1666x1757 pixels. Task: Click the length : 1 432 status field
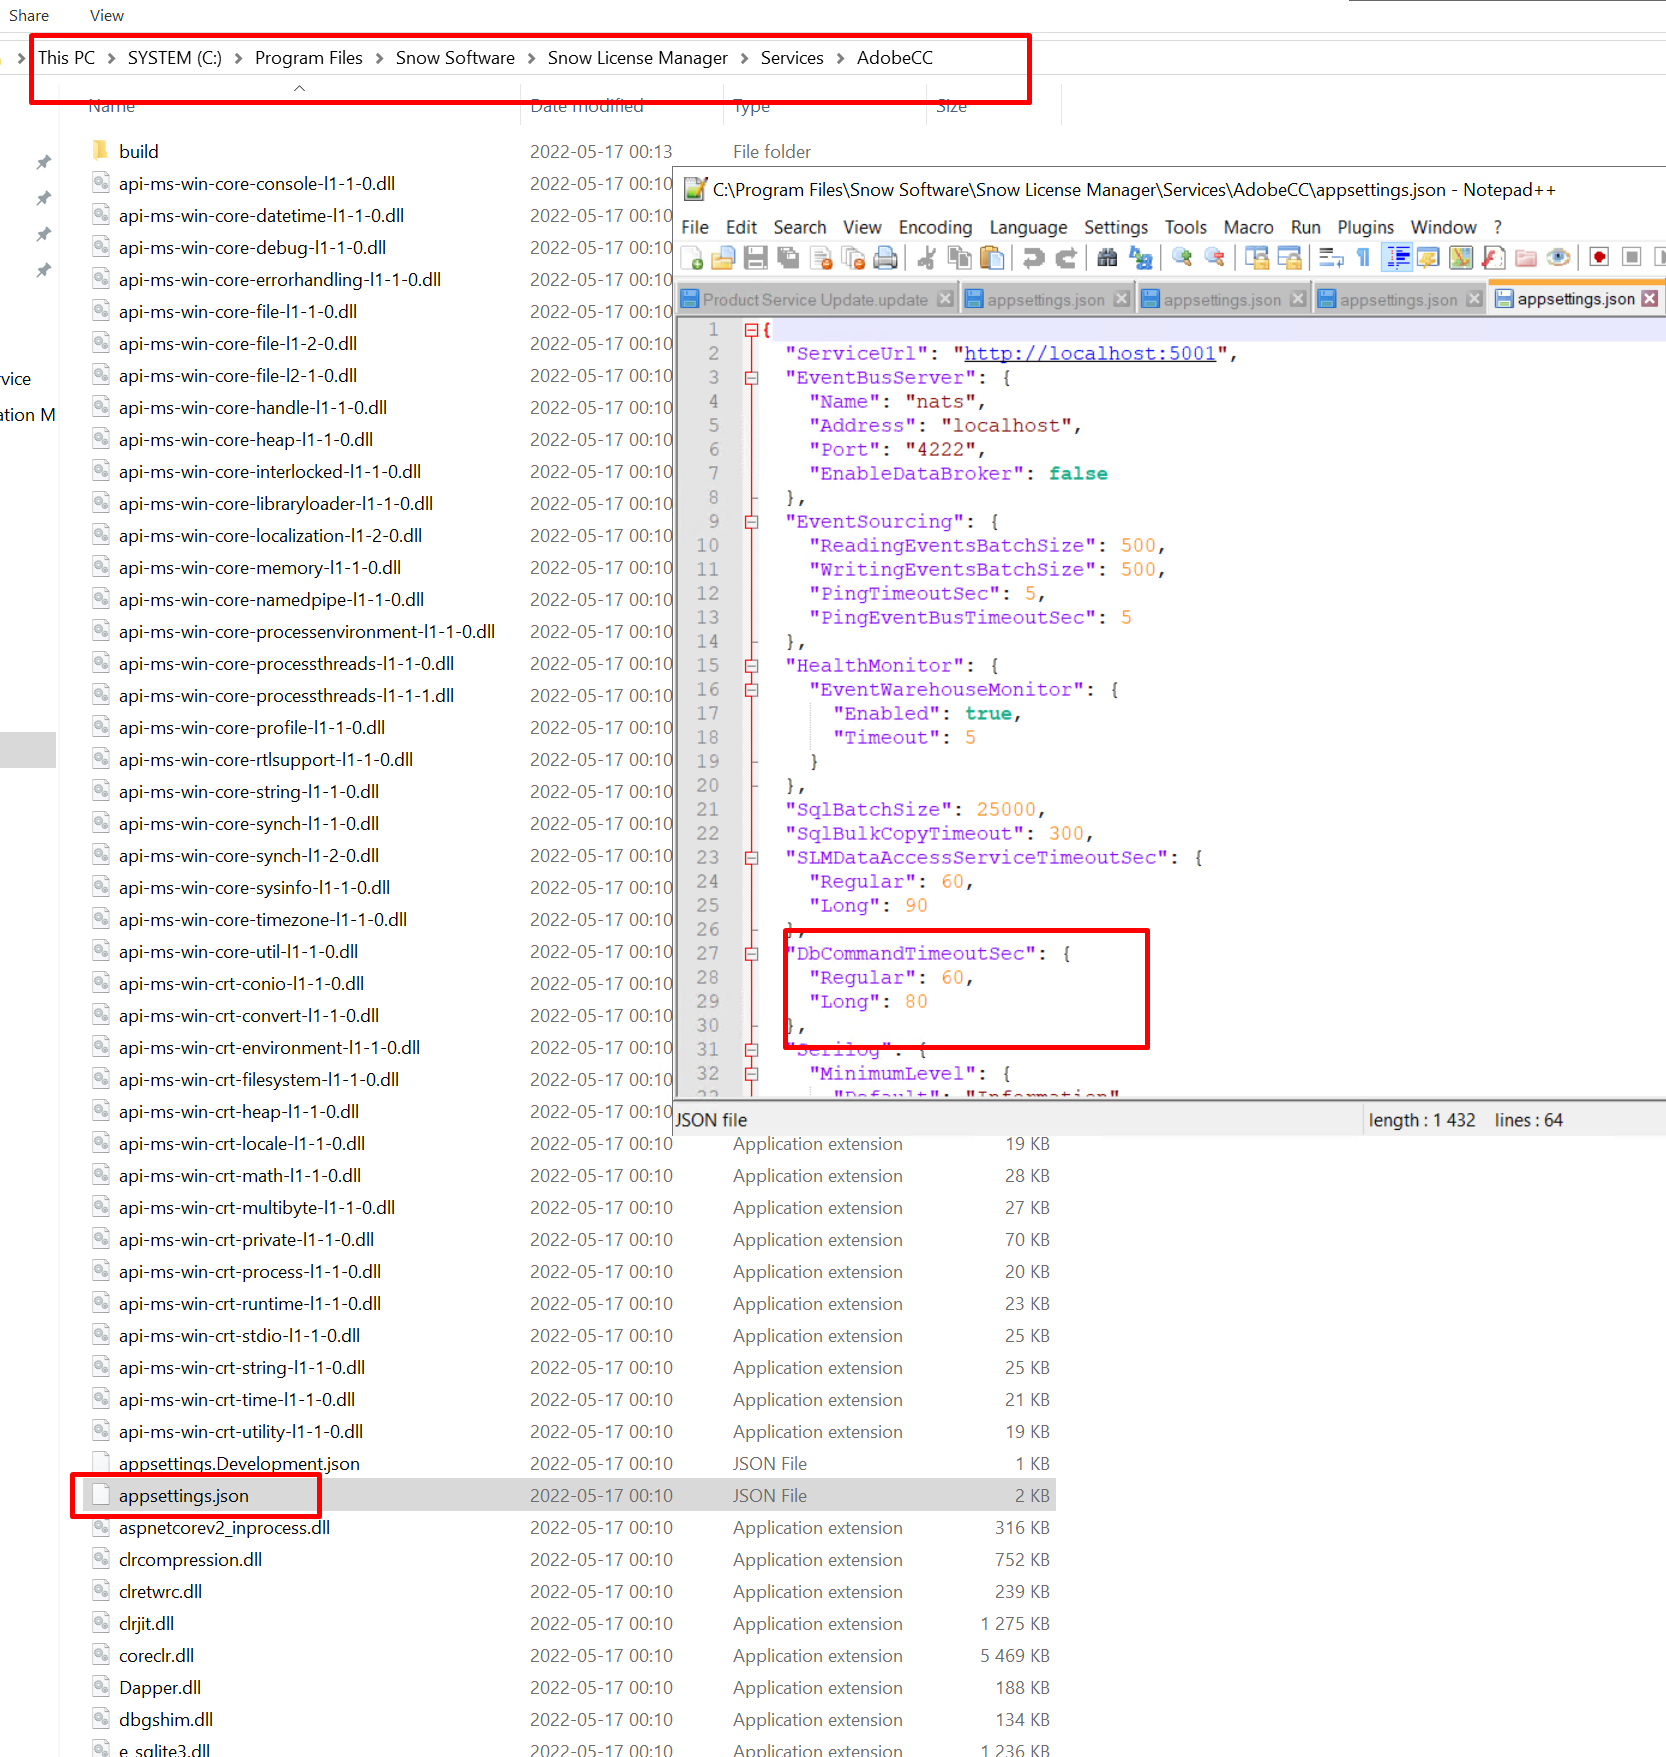click(1422, 1120)
